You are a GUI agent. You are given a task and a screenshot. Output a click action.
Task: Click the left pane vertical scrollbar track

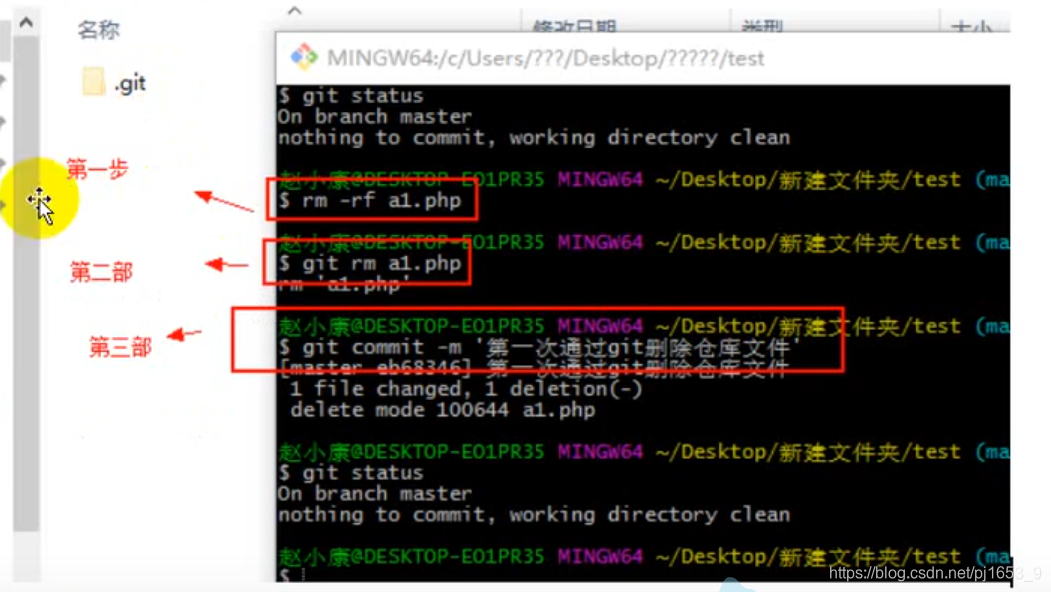pos(26,285)
